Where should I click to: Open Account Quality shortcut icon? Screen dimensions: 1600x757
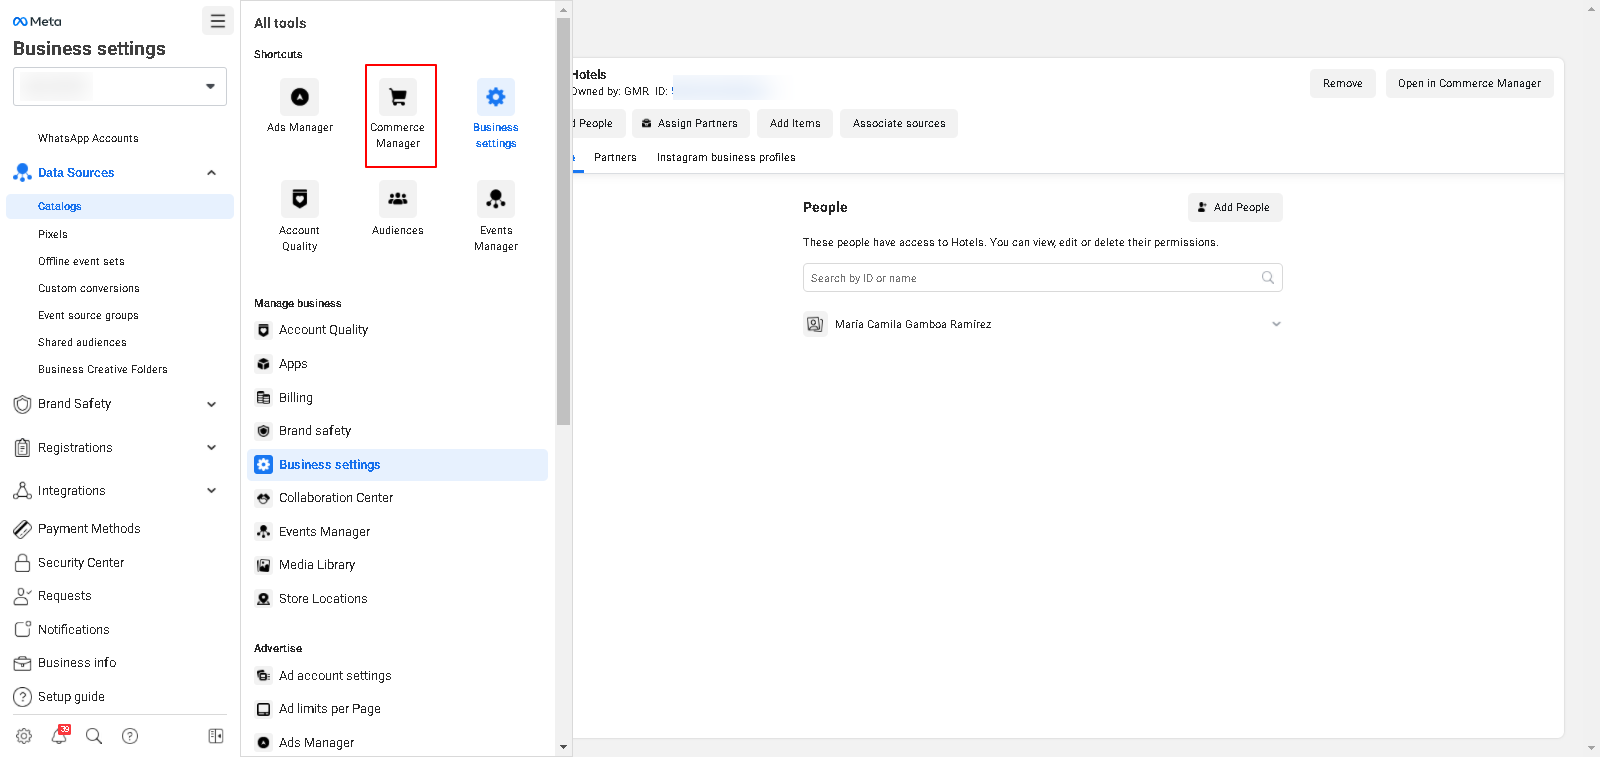299,199
